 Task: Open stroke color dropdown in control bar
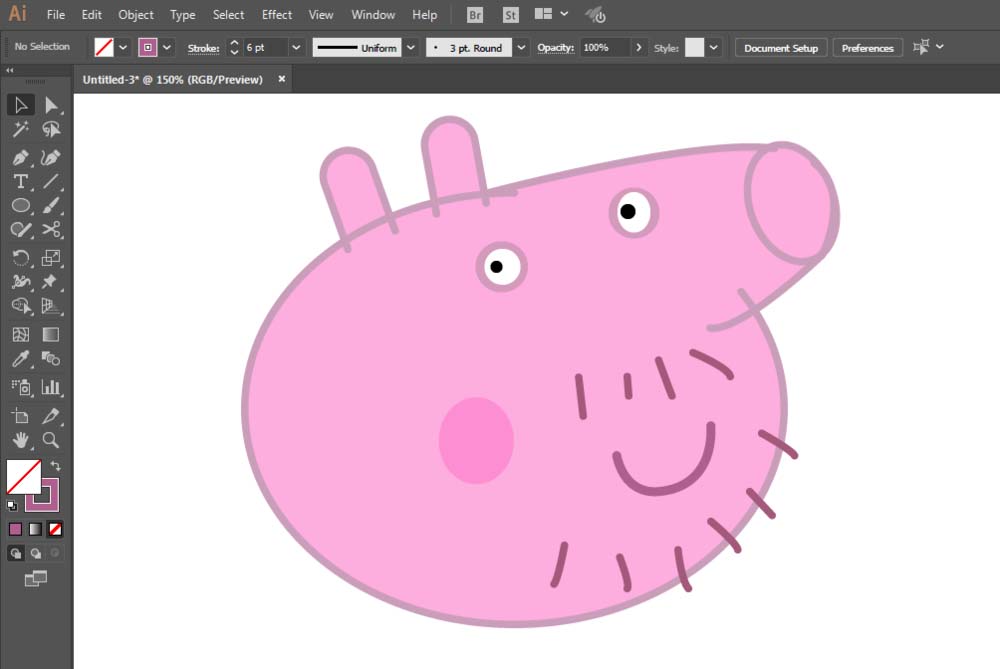coord(166,47)
